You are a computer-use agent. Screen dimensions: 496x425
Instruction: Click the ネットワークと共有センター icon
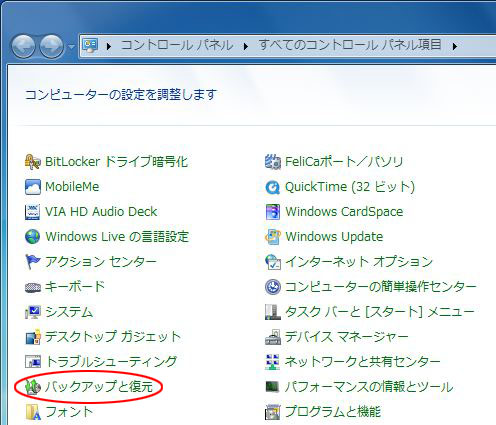(273, 362)
